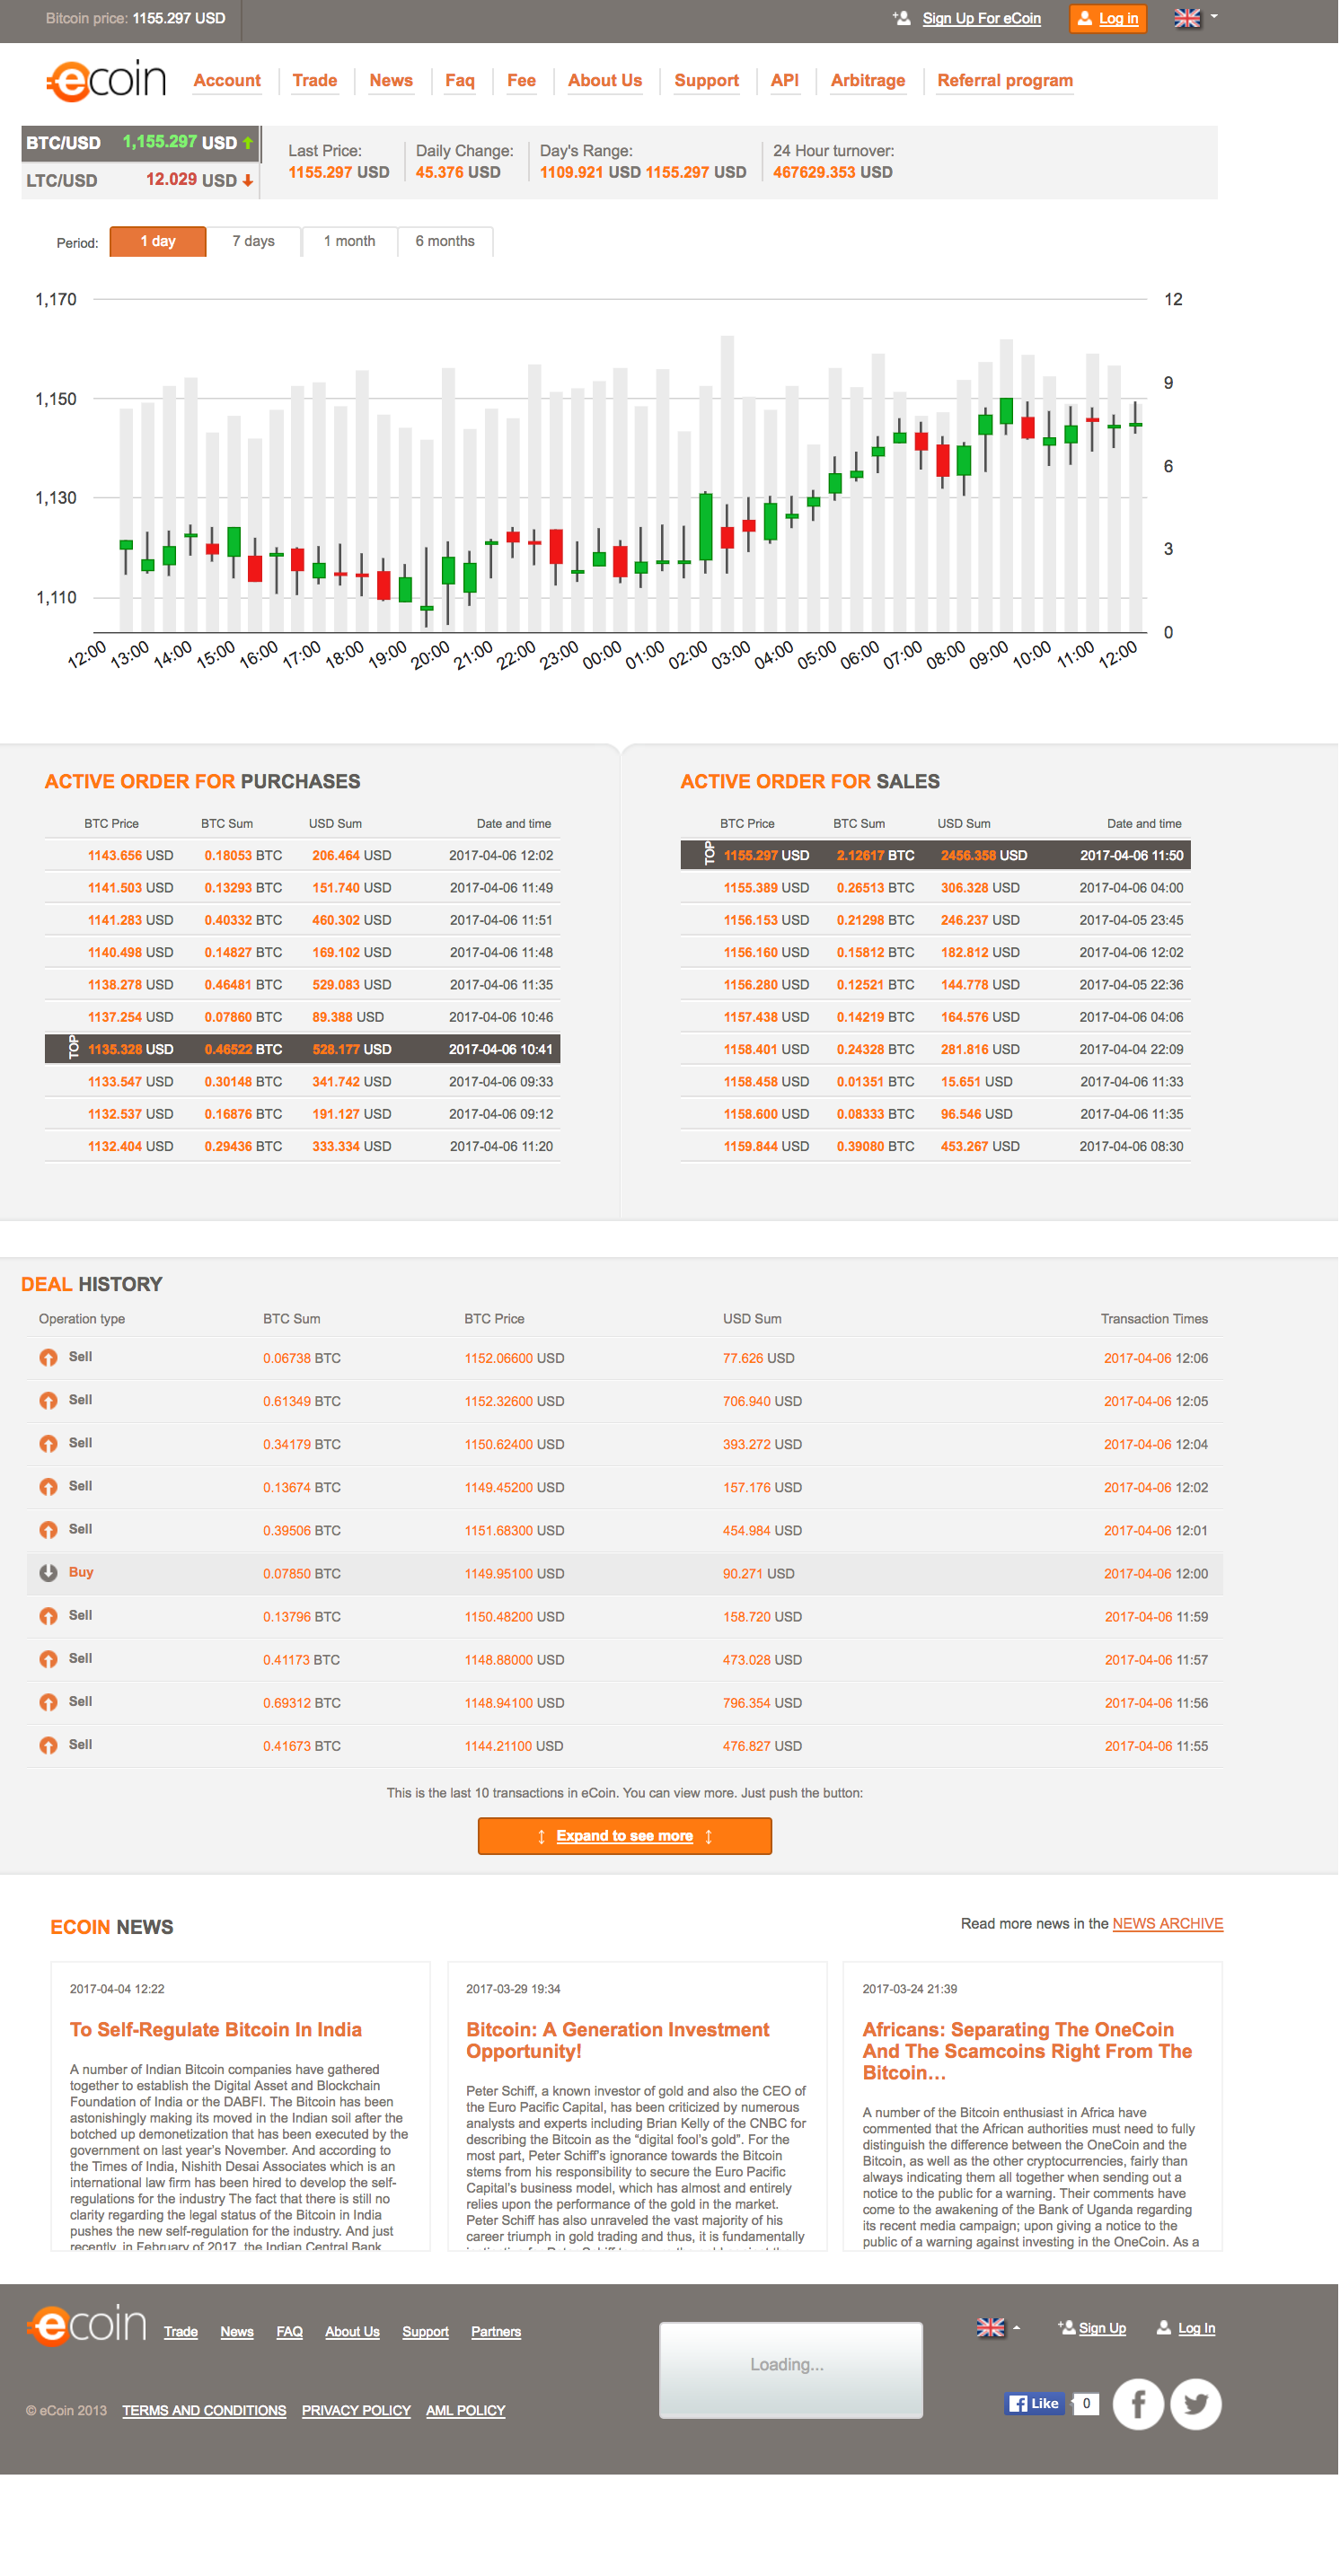Switch chart period to 6 months
This screenshot has width=1340, height=2576.
[x=445, y=241]
